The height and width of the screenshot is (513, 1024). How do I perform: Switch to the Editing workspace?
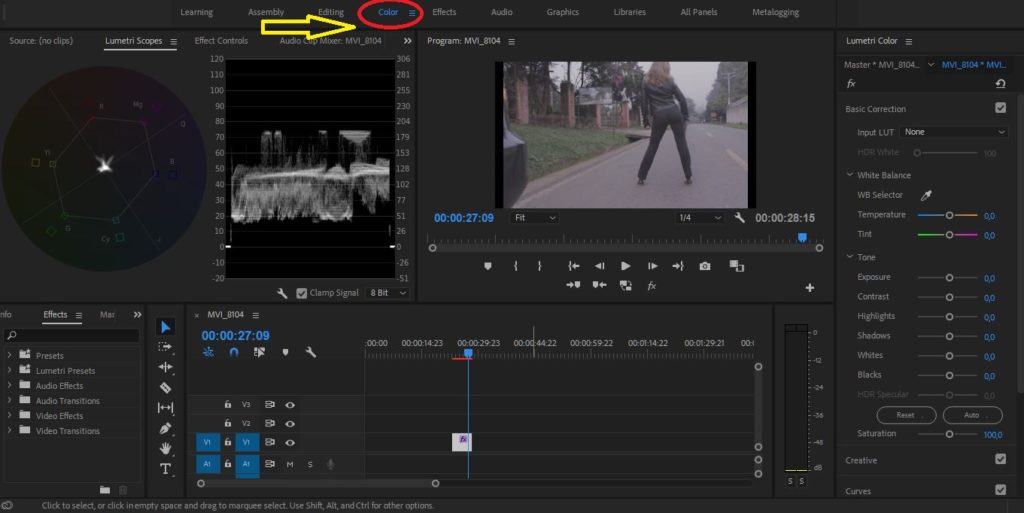pos(331,12)
